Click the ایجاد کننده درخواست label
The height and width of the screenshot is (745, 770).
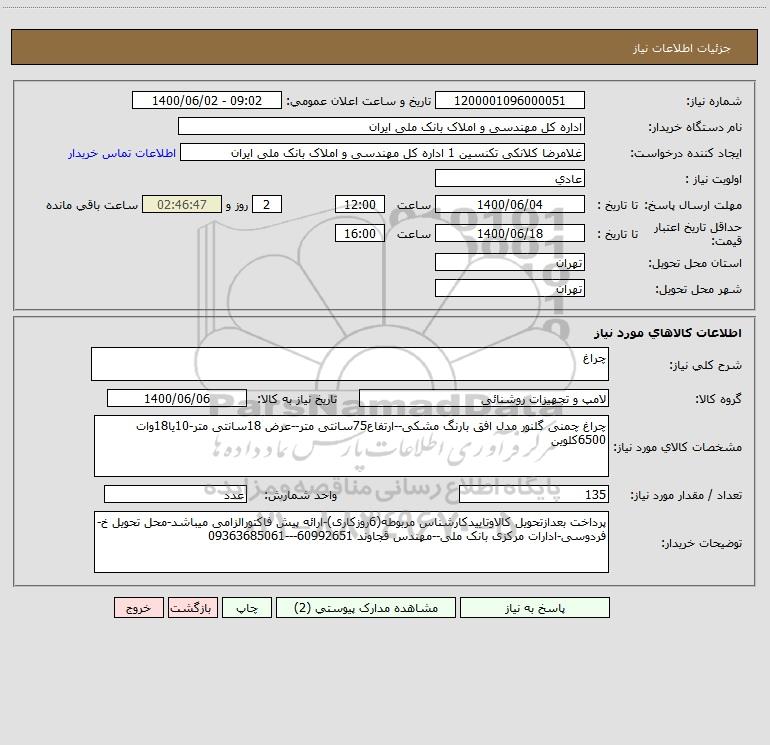tap(686, 154)
